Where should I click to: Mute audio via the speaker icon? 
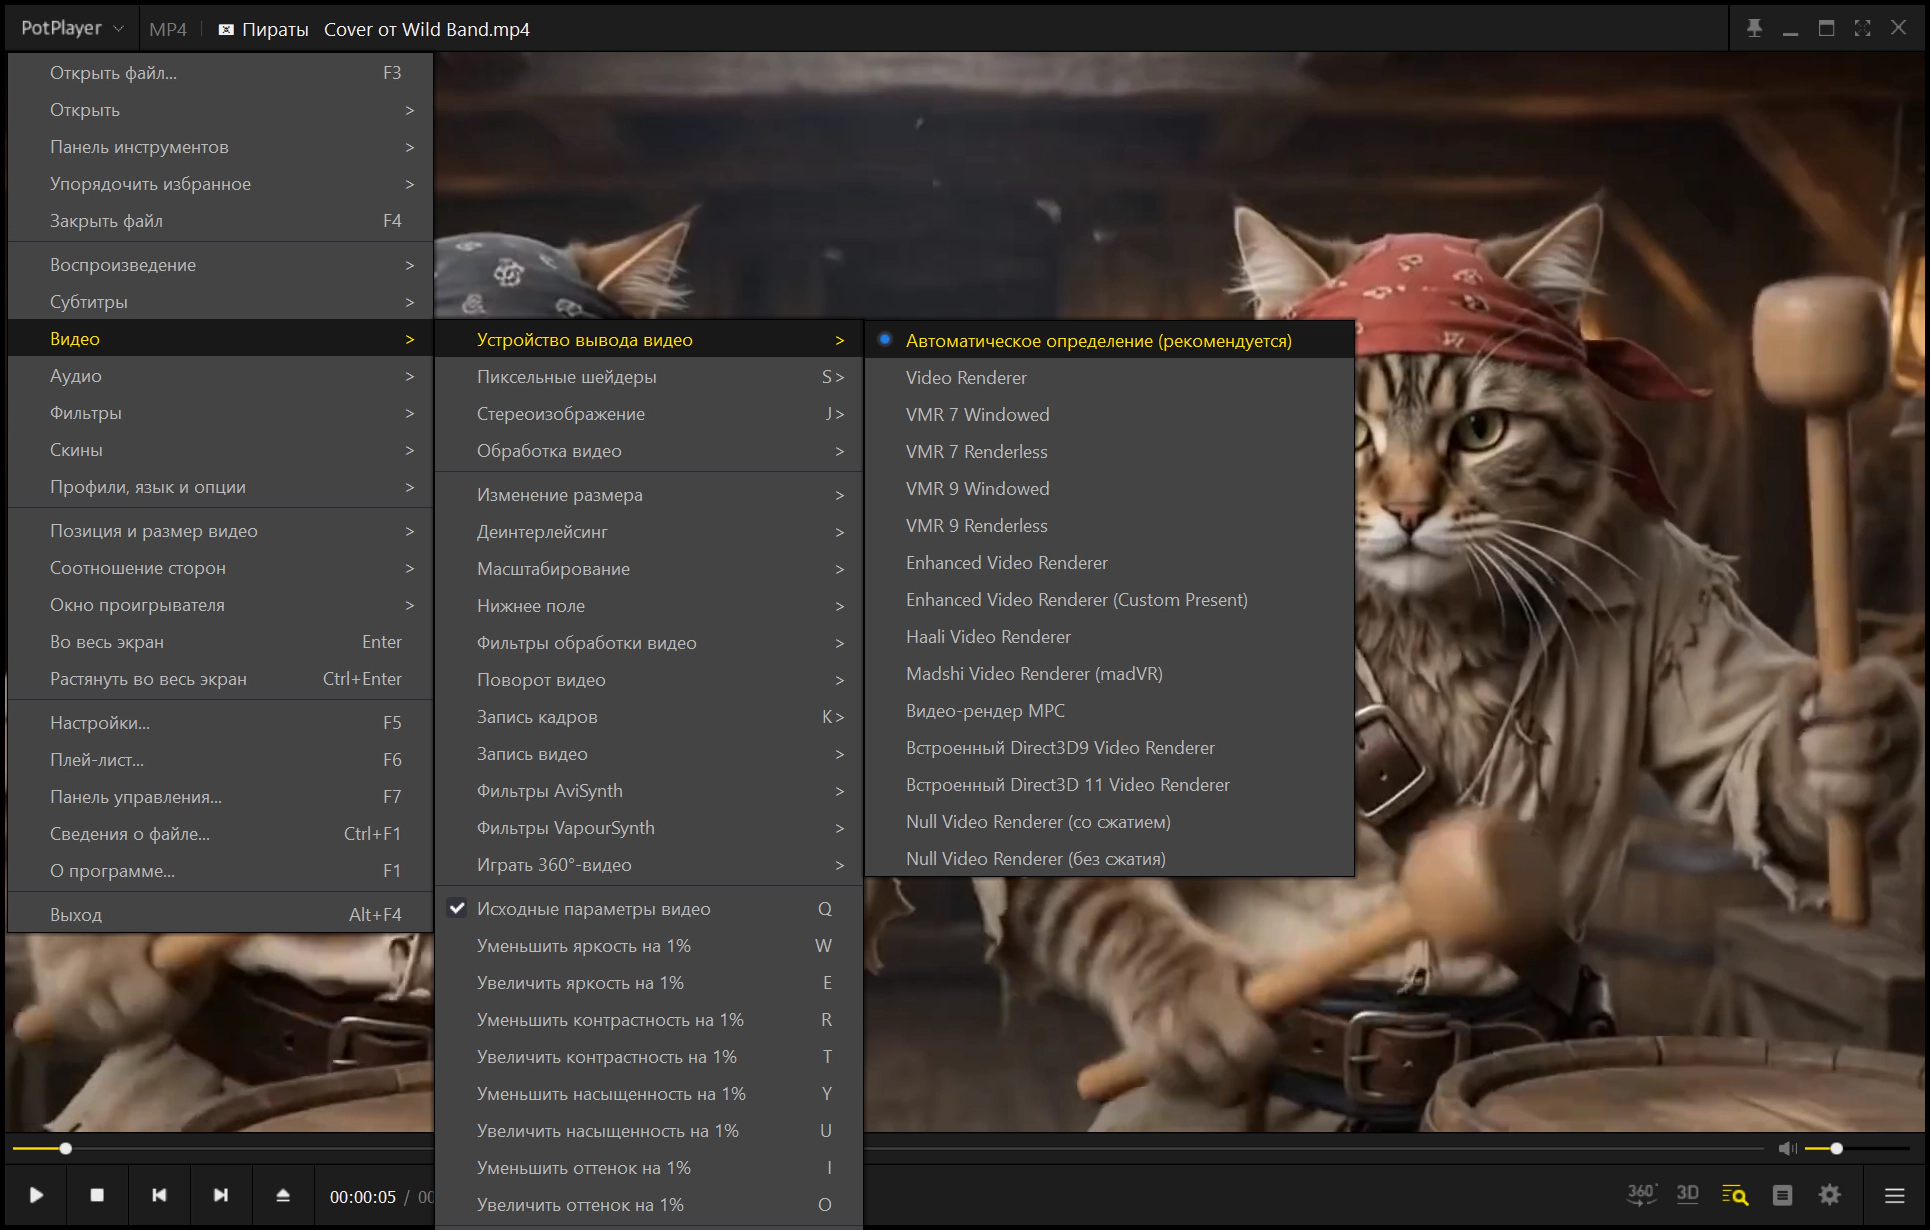point(1787,1148)
